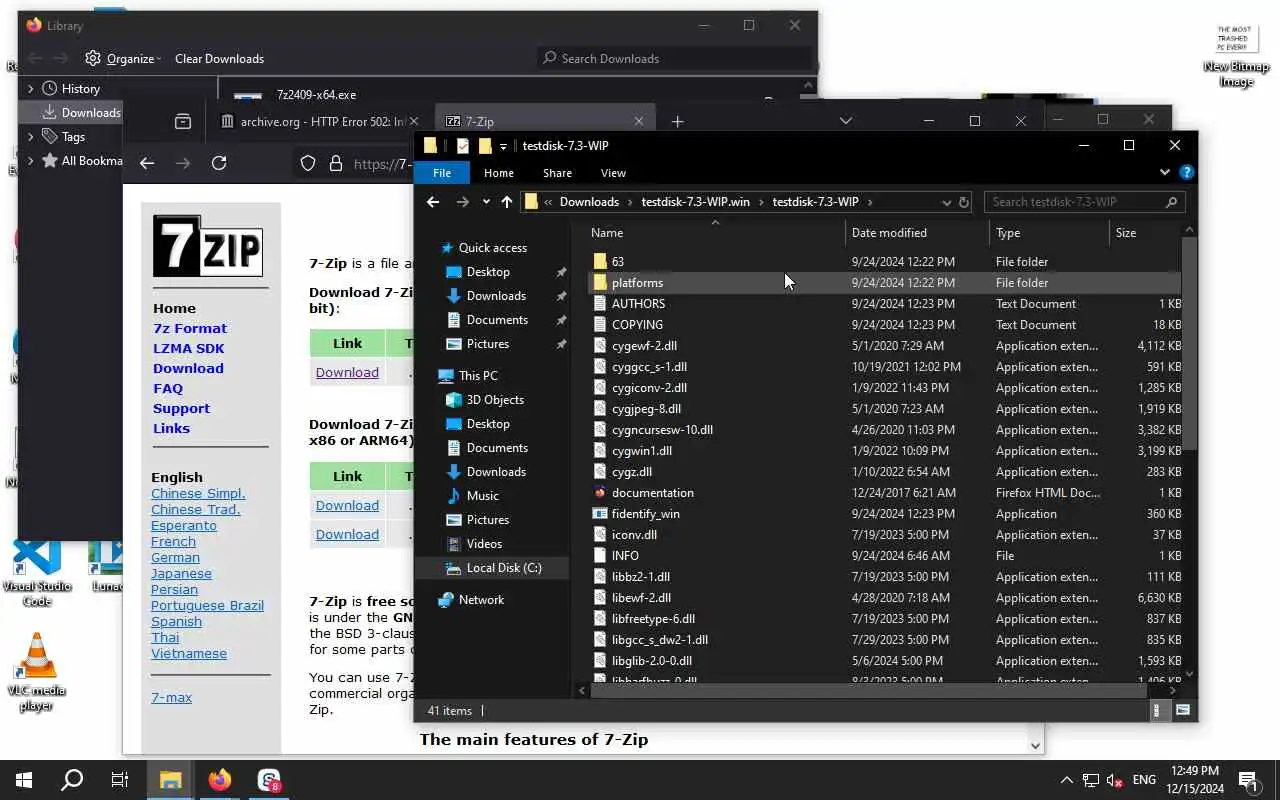Select cygewf-2.dll file
Viewport: 1280px width, 800px height.
(644, 346)
